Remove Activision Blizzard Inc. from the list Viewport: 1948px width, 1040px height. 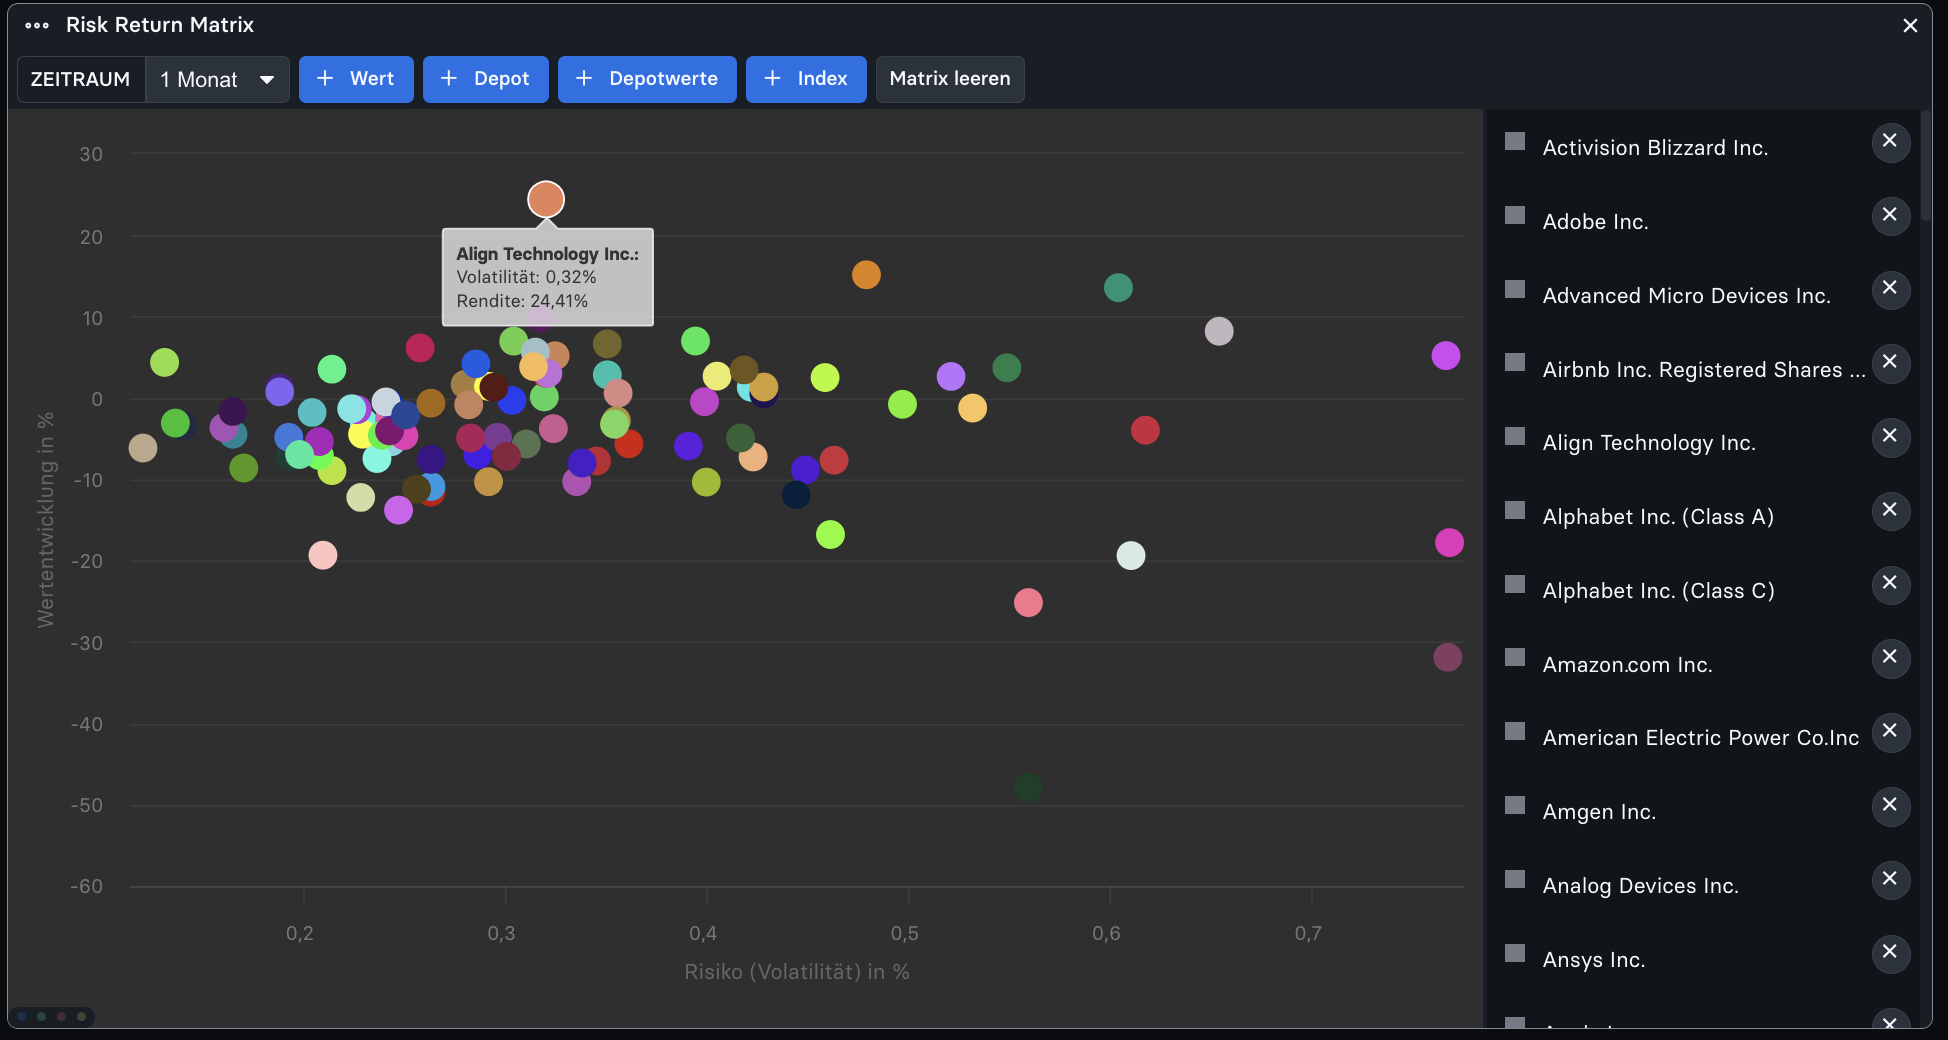(1890, 142)
